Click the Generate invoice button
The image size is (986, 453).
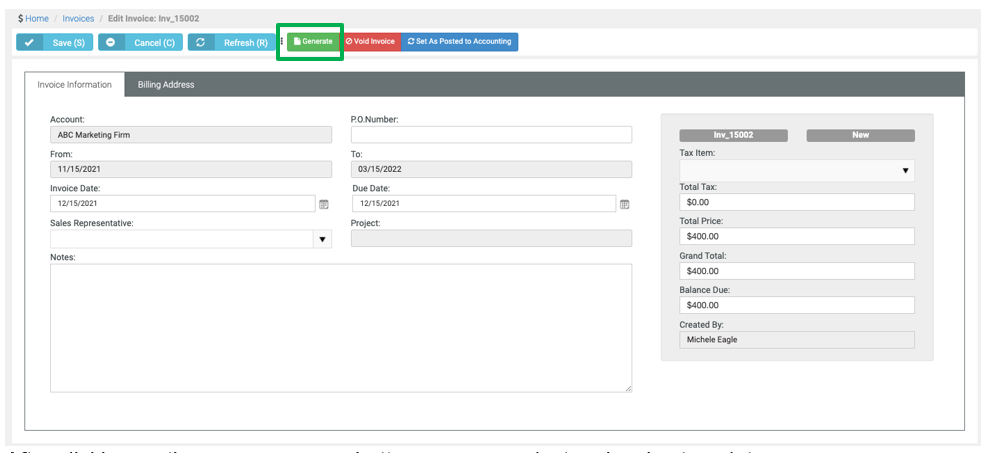[x=312, y=42]
